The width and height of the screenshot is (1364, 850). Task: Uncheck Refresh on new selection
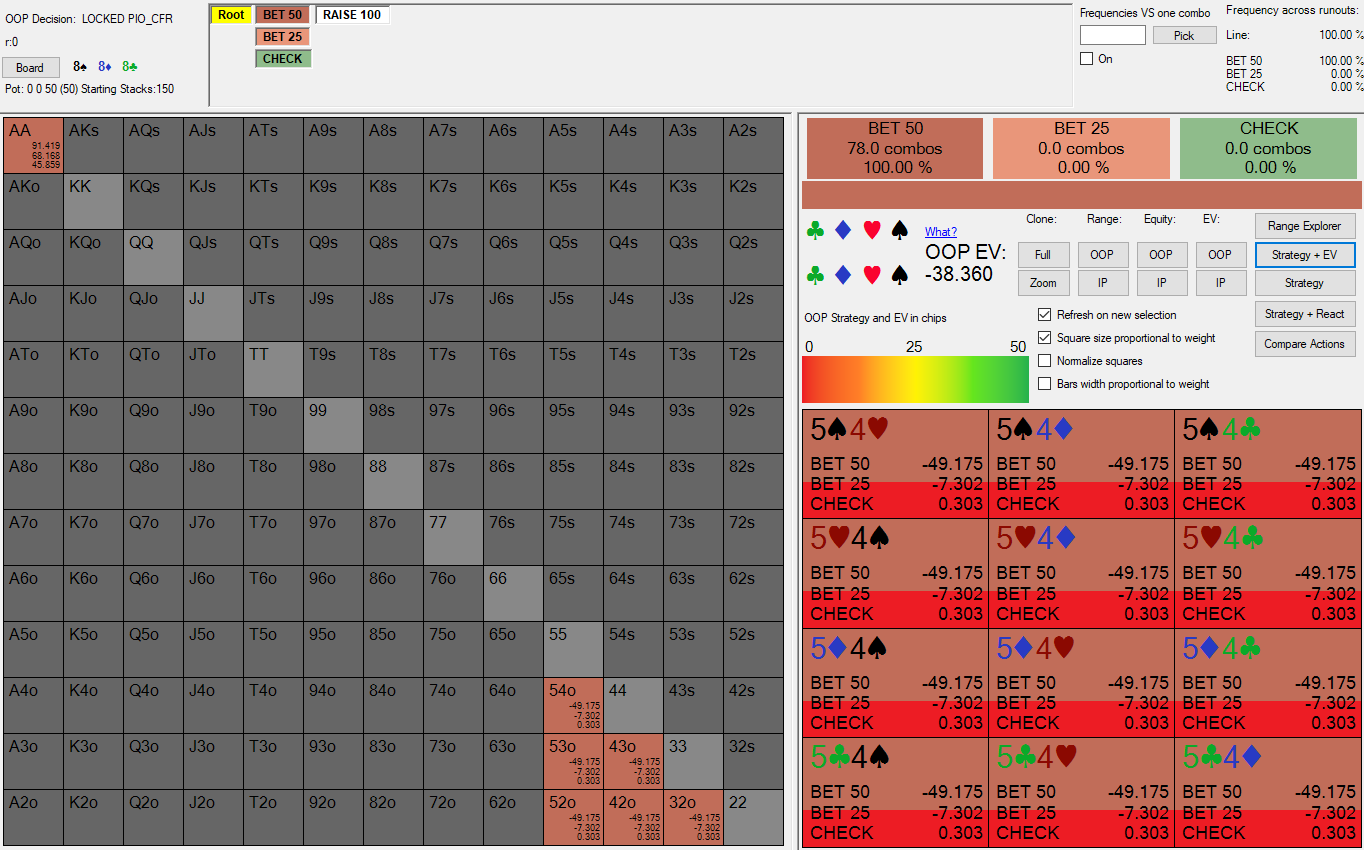pyautogui.click(x=1045, y=314)
